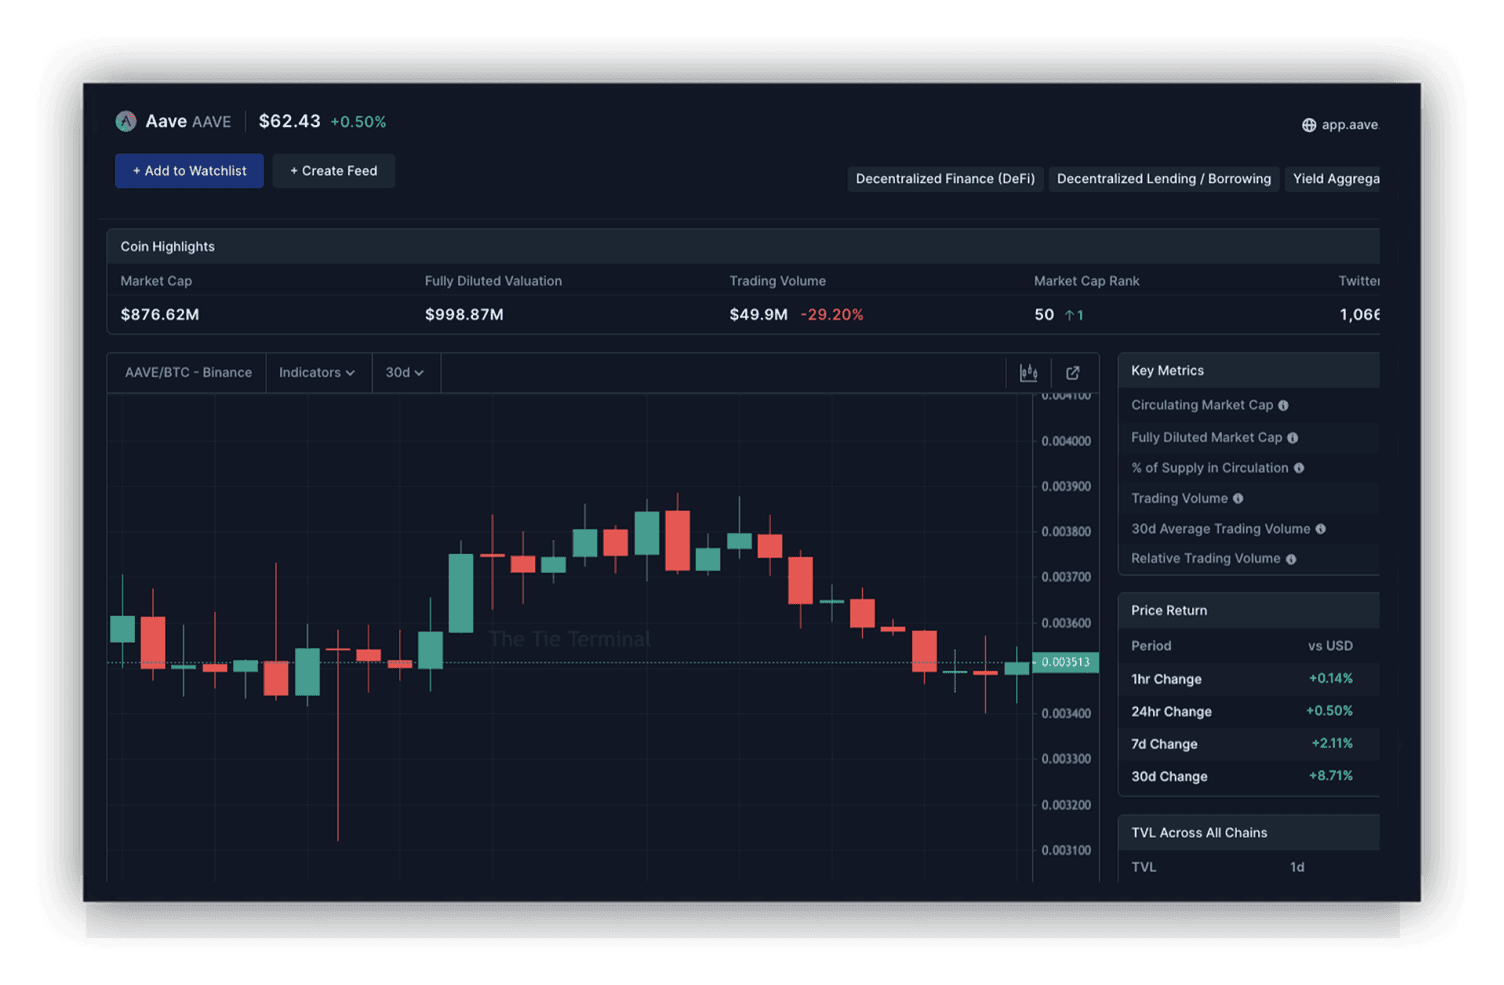This screenshot has width=1504, height=985.
Task: Click the tall green candle near 0.0037
Action: (461, 592)
